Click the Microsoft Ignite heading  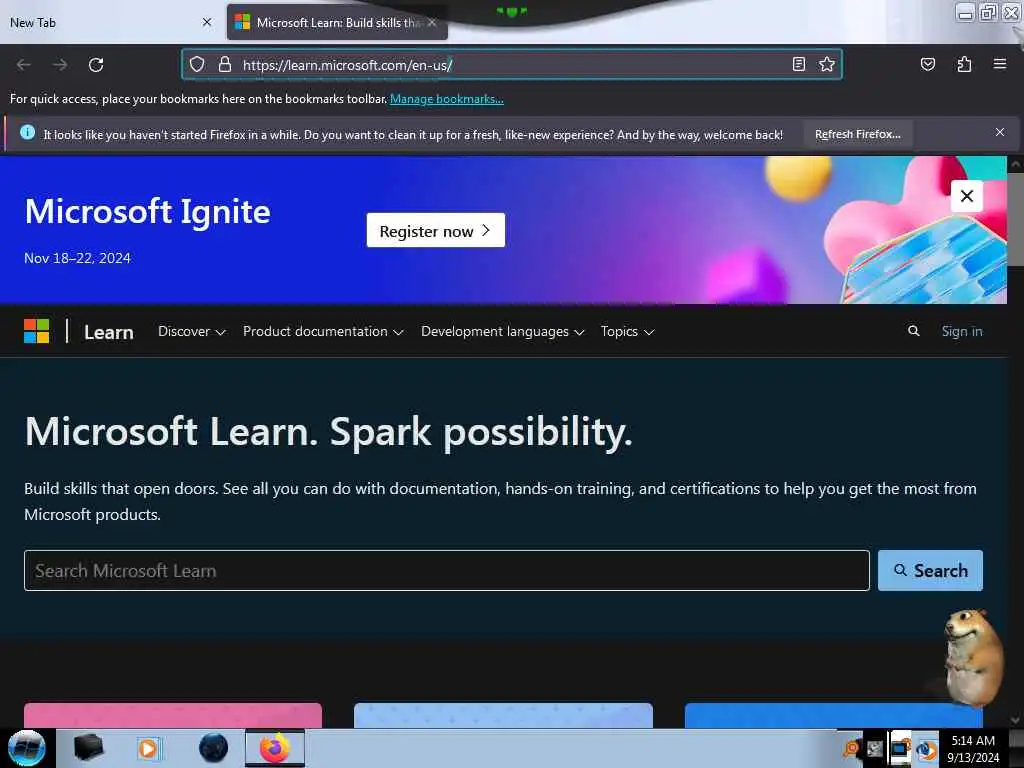point(148,212)
